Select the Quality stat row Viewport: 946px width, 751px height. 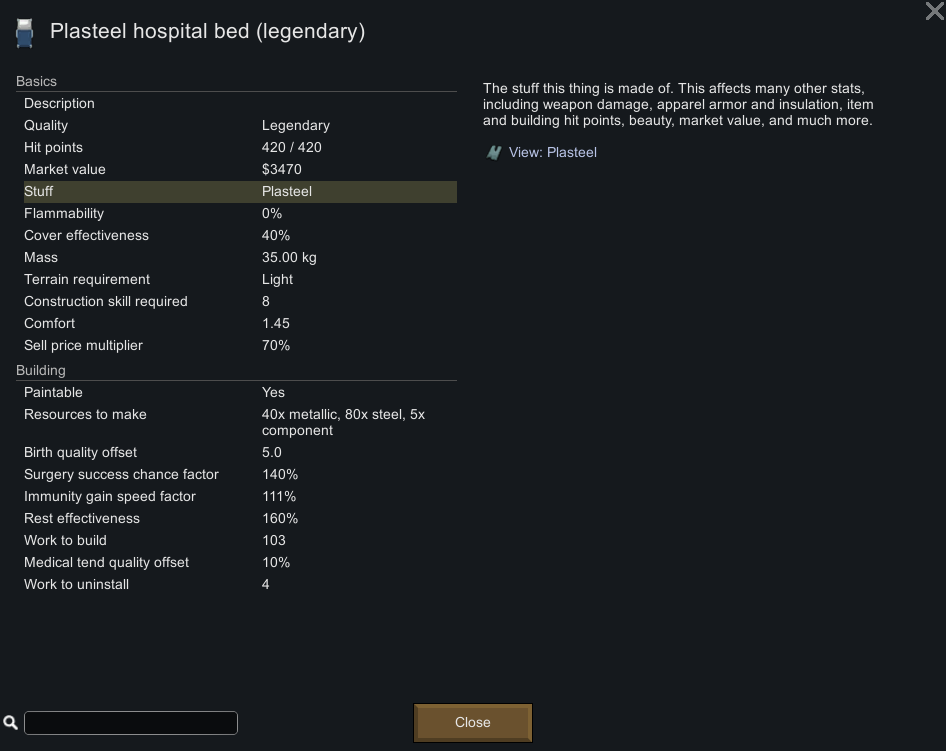tap(238, 126)
